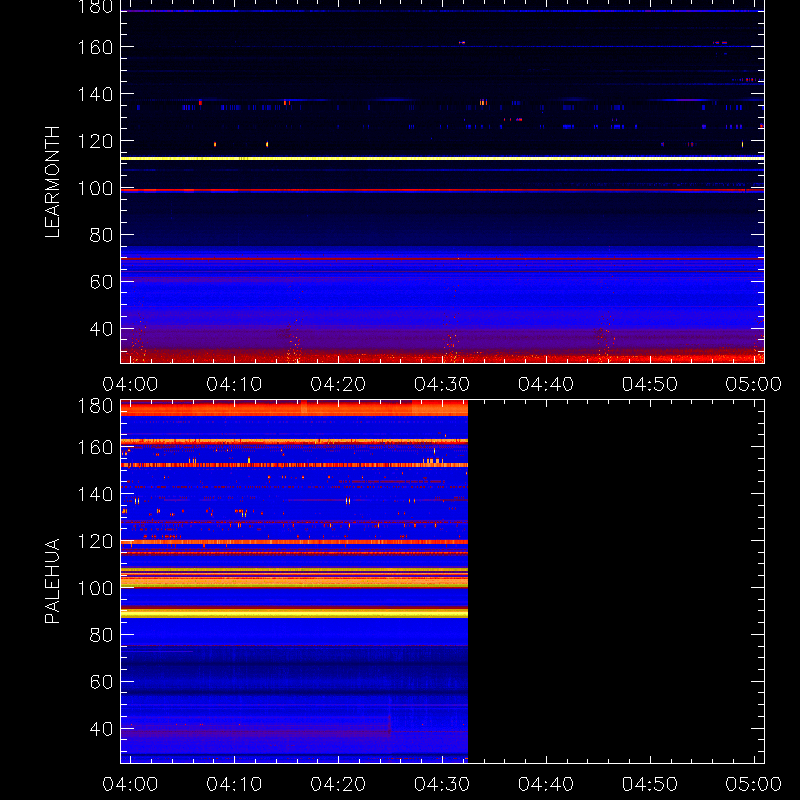This screenshot has width=800, height=800.
Task: Click 04:30 time label under PALEHUA plot
Action: pyautogui.click(x=442, y=784)
